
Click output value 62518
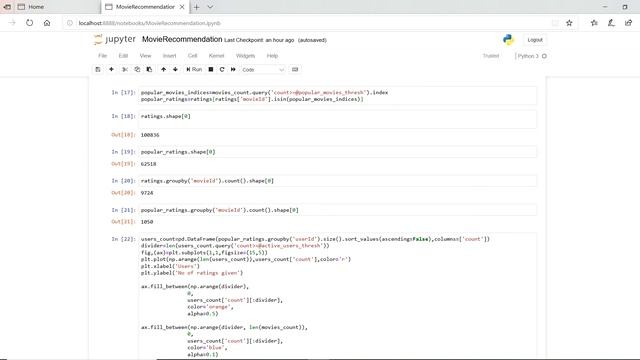coord(148,164)
